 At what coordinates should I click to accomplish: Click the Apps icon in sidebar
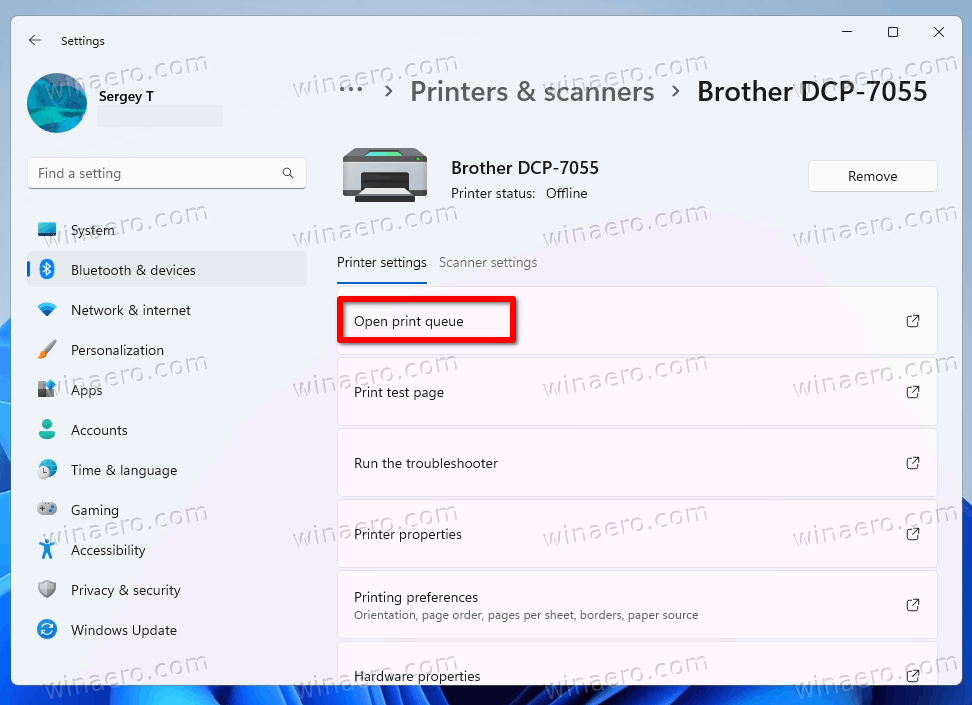pyautogui.click(x=47, y=389)
